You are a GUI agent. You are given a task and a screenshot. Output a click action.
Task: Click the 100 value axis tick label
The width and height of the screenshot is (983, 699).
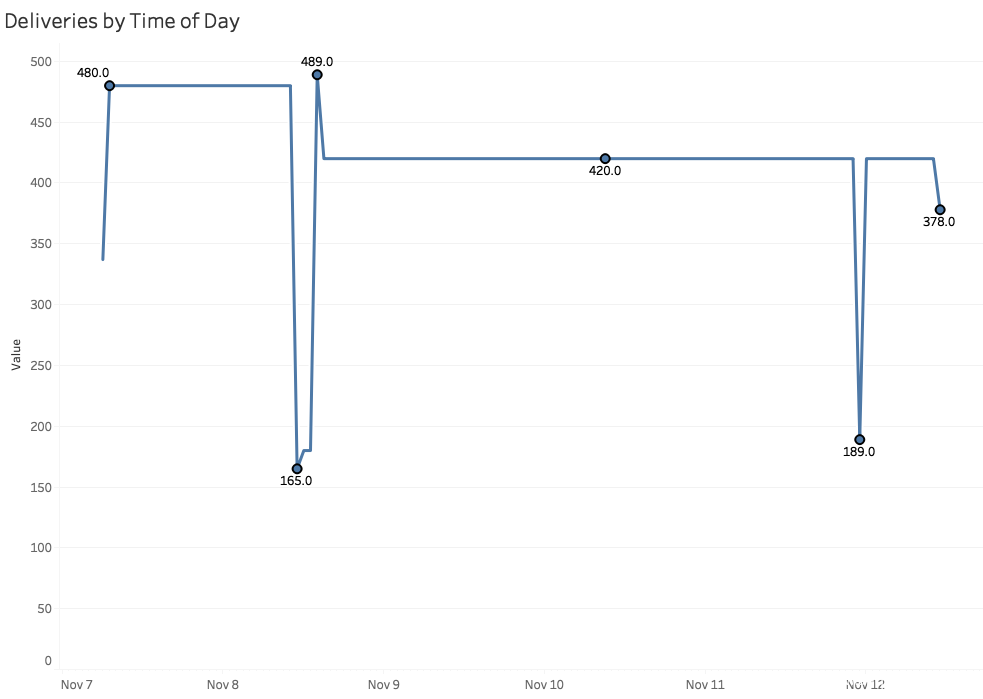(40, 548)
